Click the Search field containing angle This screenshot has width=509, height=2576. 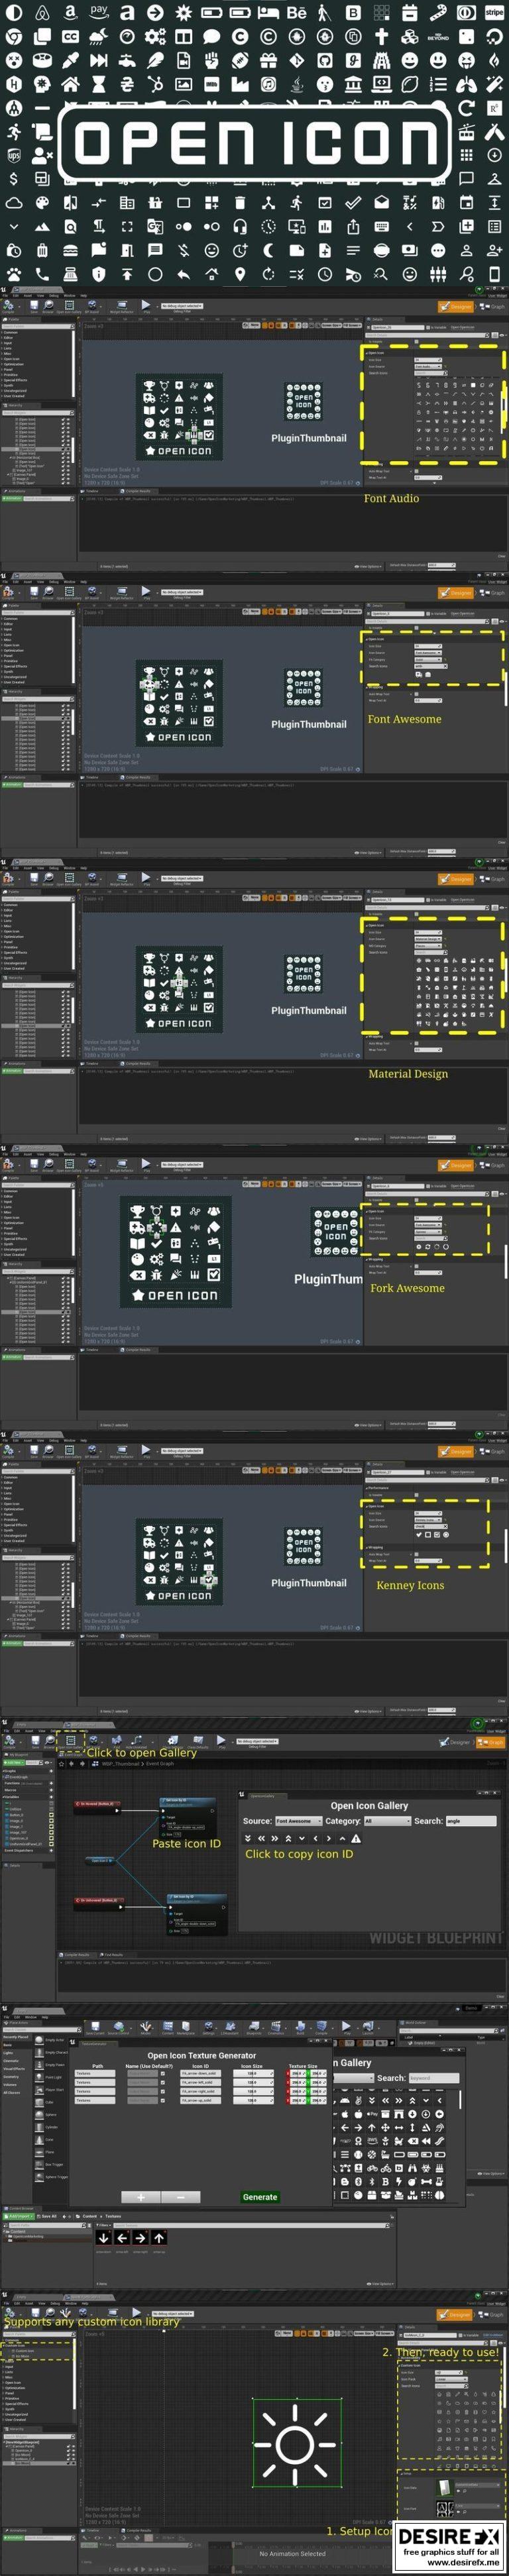(471, 1821)
